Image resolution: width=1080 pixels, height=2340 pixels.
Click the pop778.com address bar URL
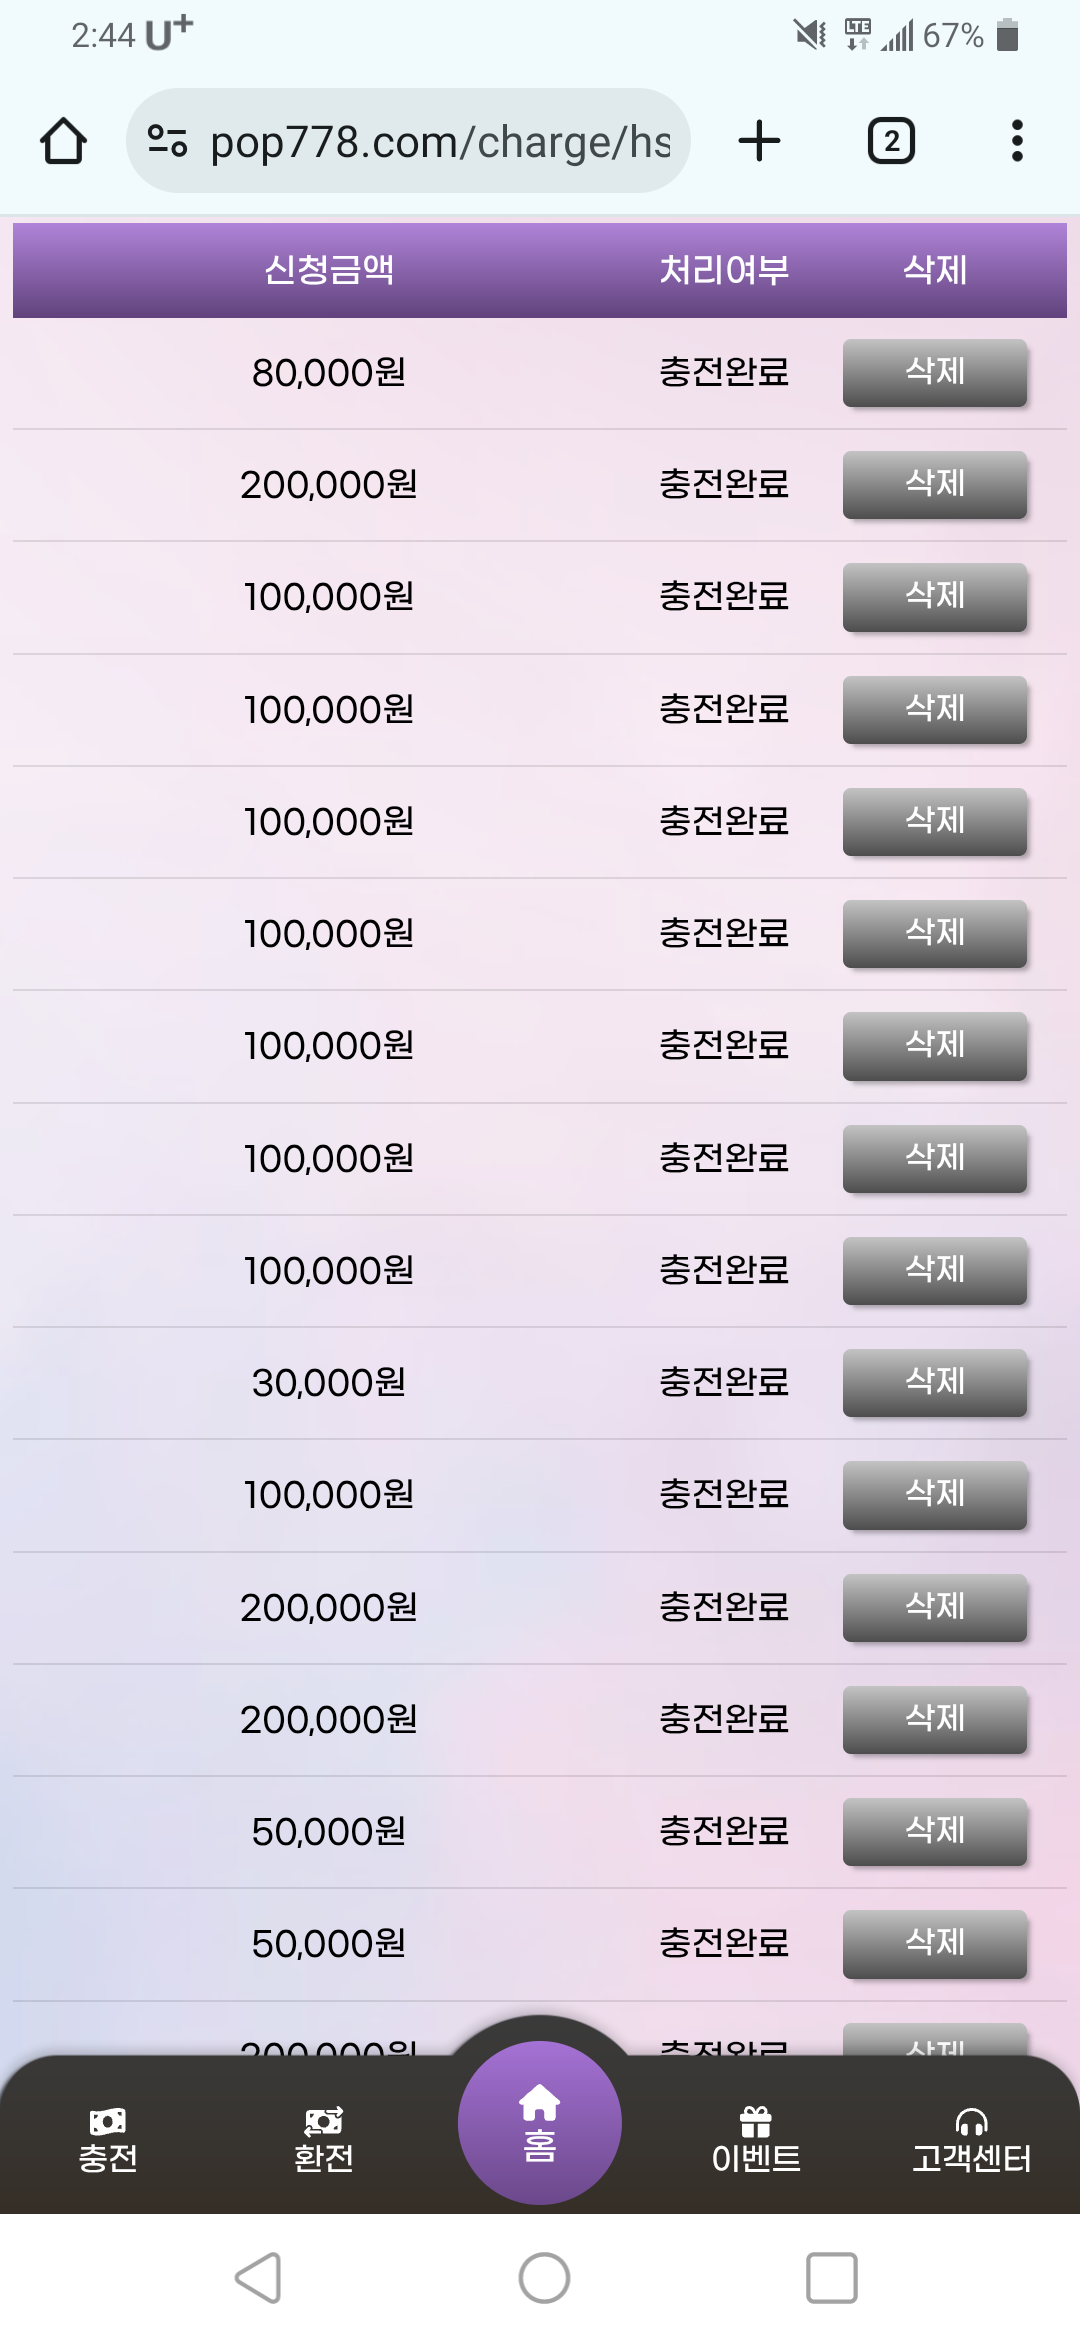[x=440, y=141]
